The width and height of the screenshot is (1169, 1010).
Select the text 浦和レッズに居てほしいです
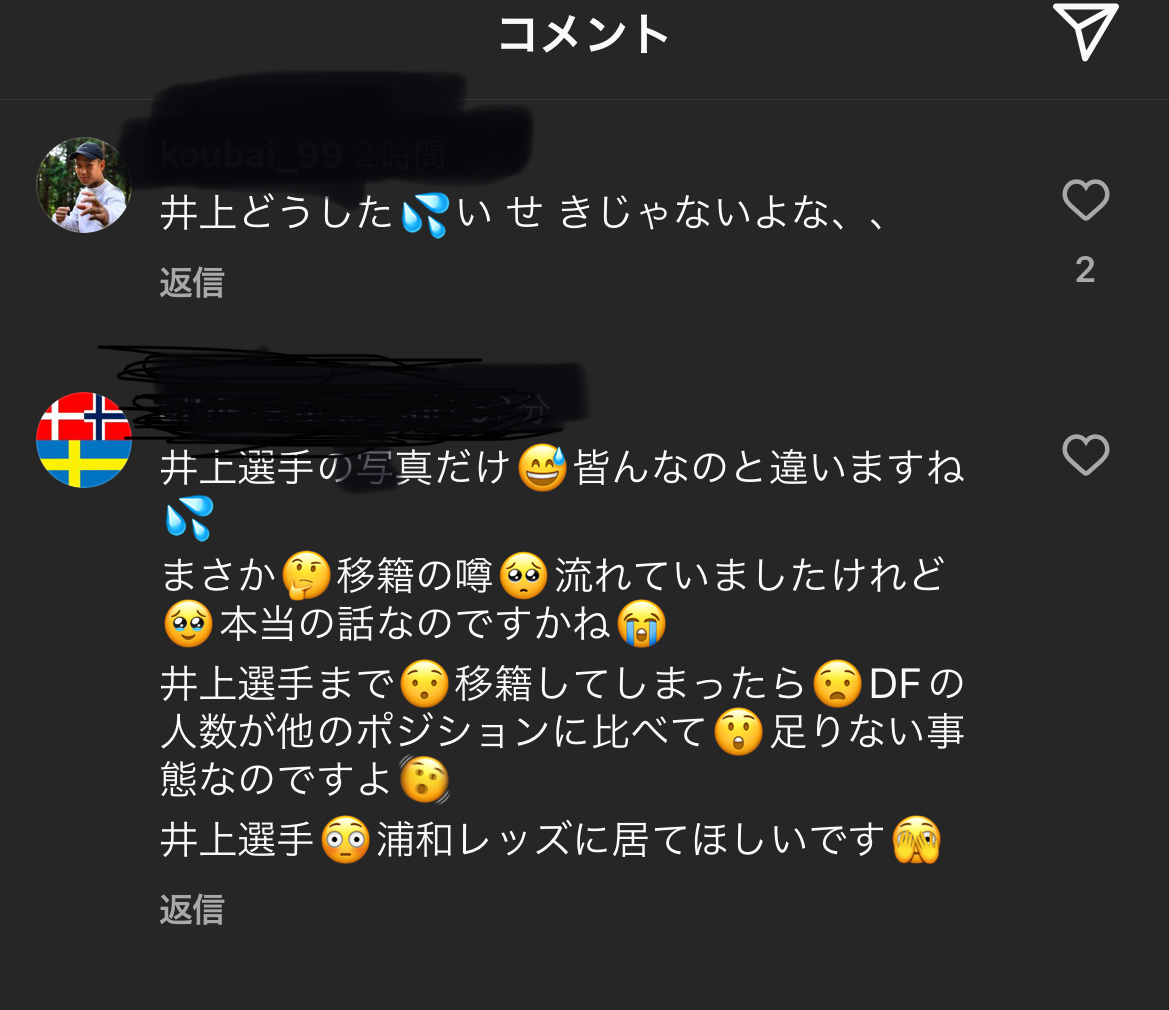click(x=631, y=840)
